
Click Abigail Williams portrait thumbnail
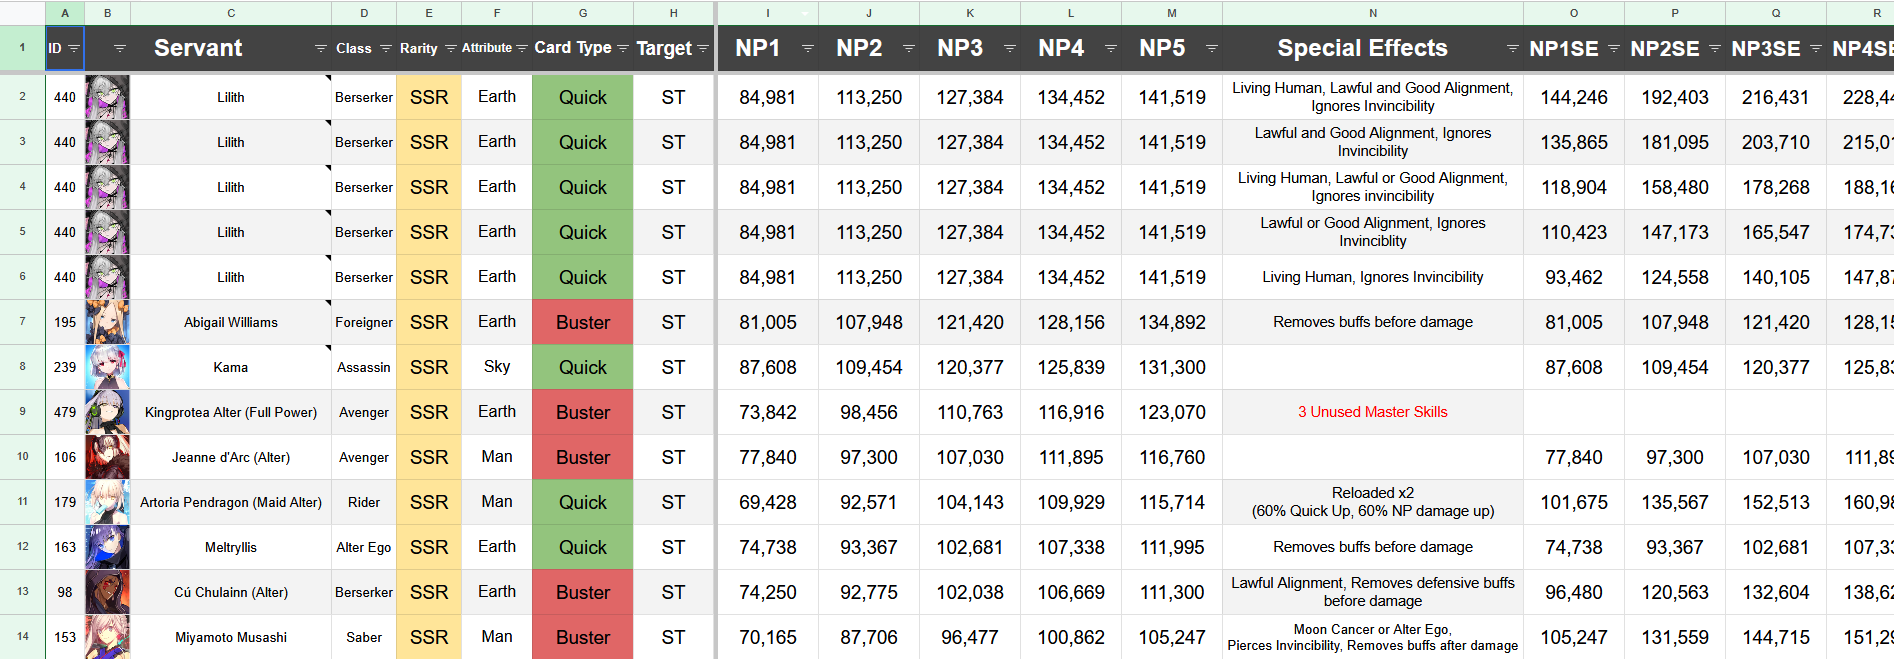(107, 322)
